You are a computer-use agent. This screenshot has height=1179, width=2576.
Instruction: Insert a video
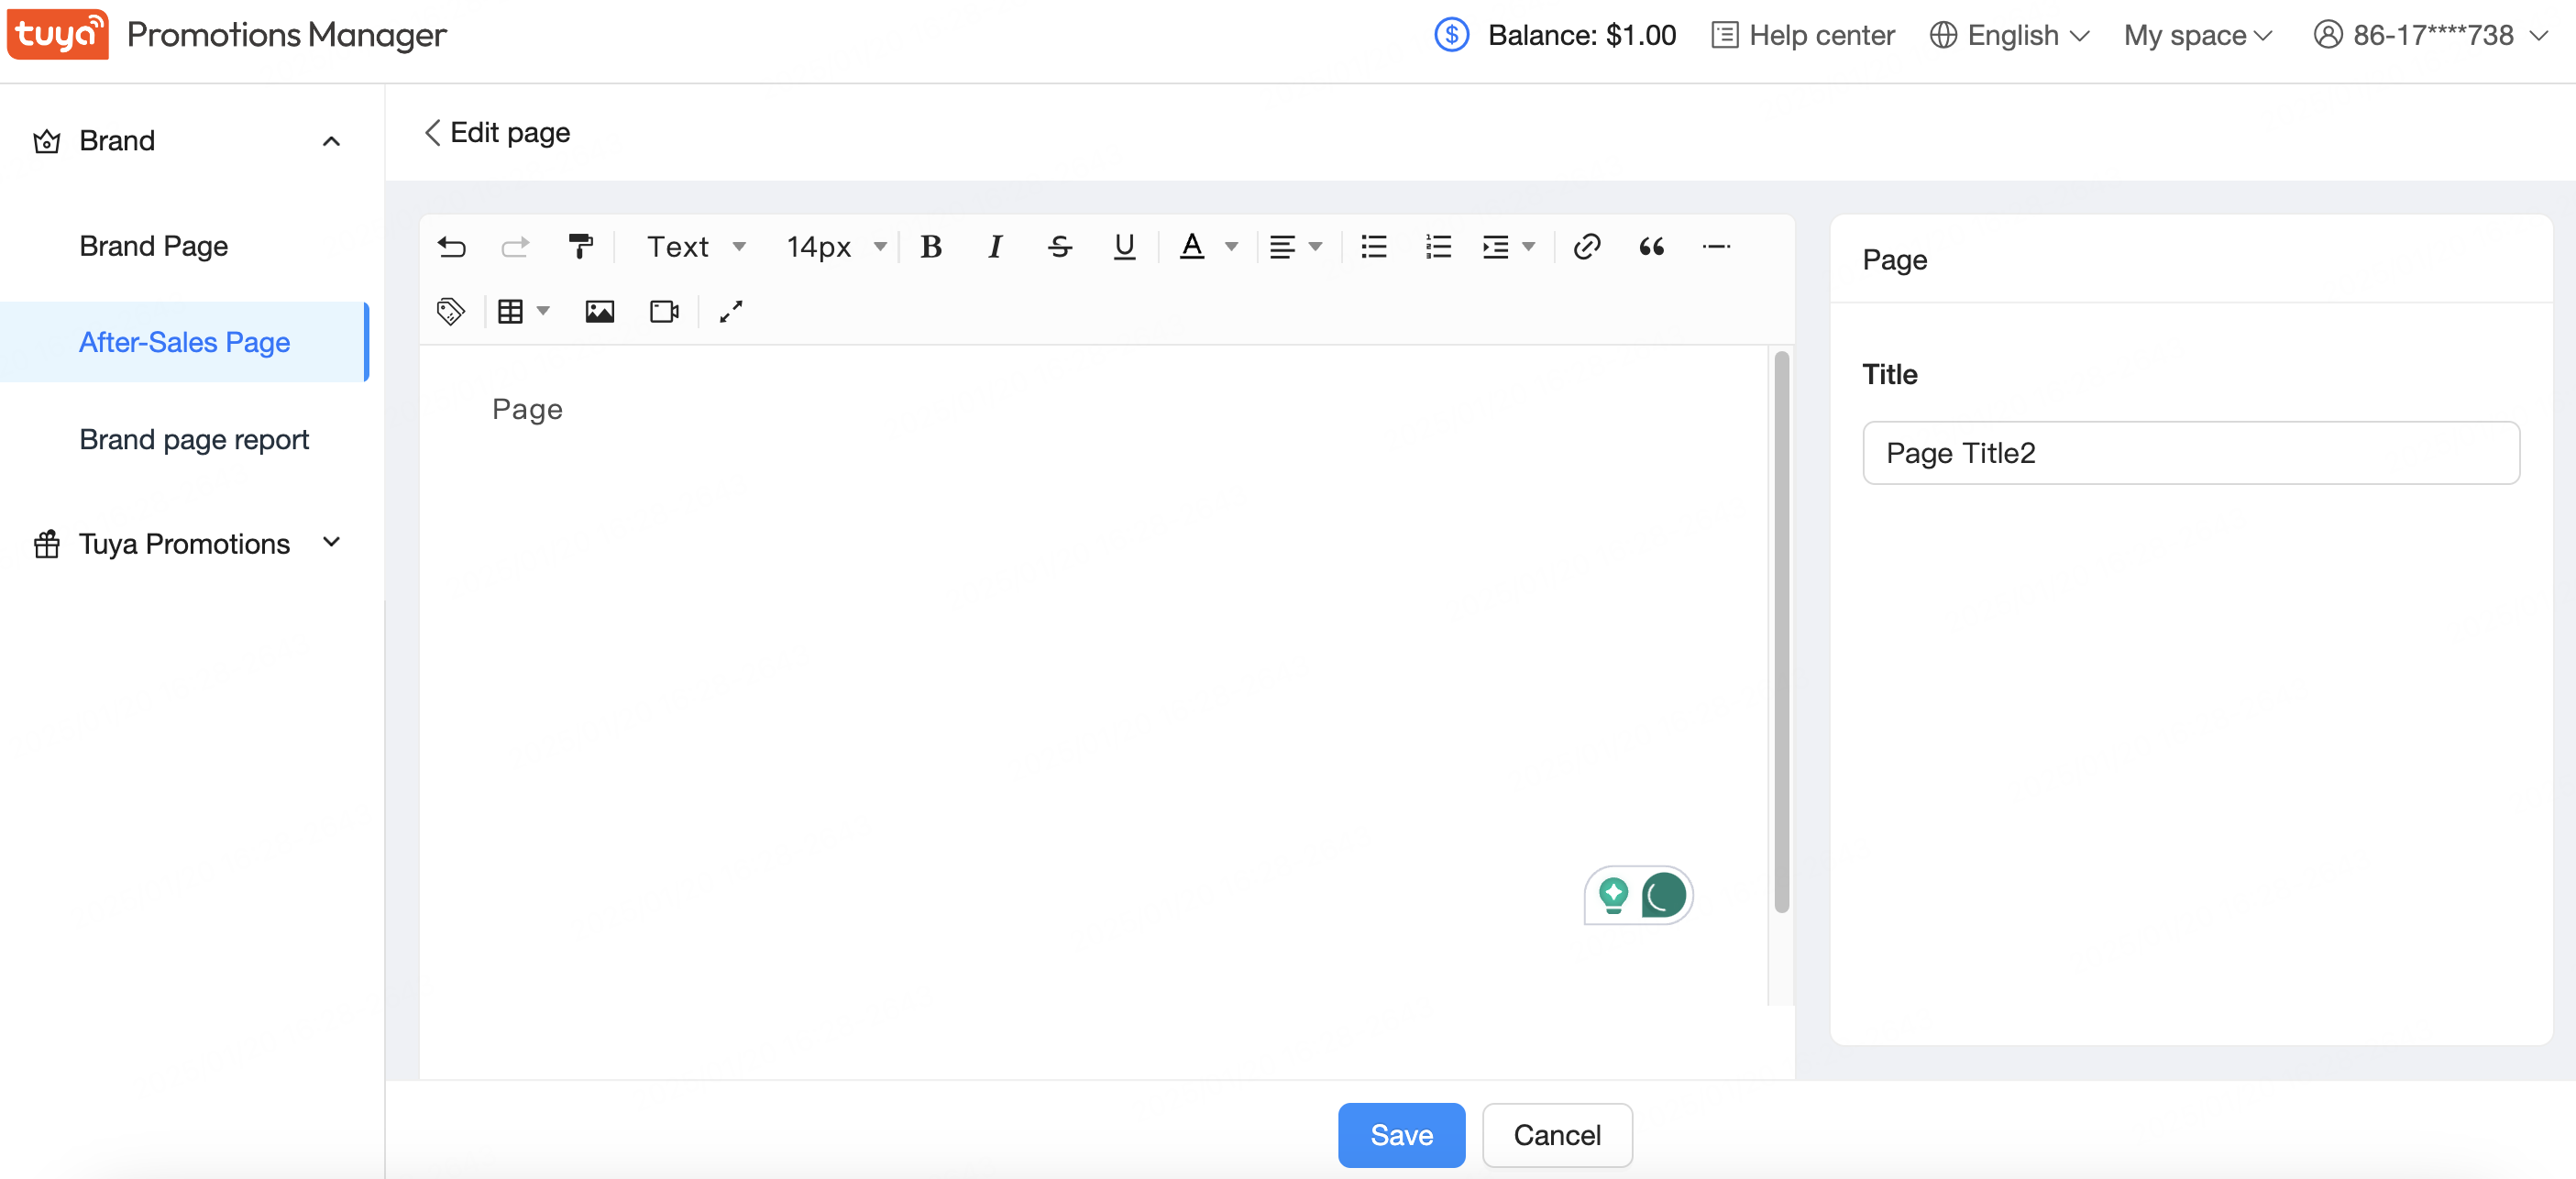point(665,312)
